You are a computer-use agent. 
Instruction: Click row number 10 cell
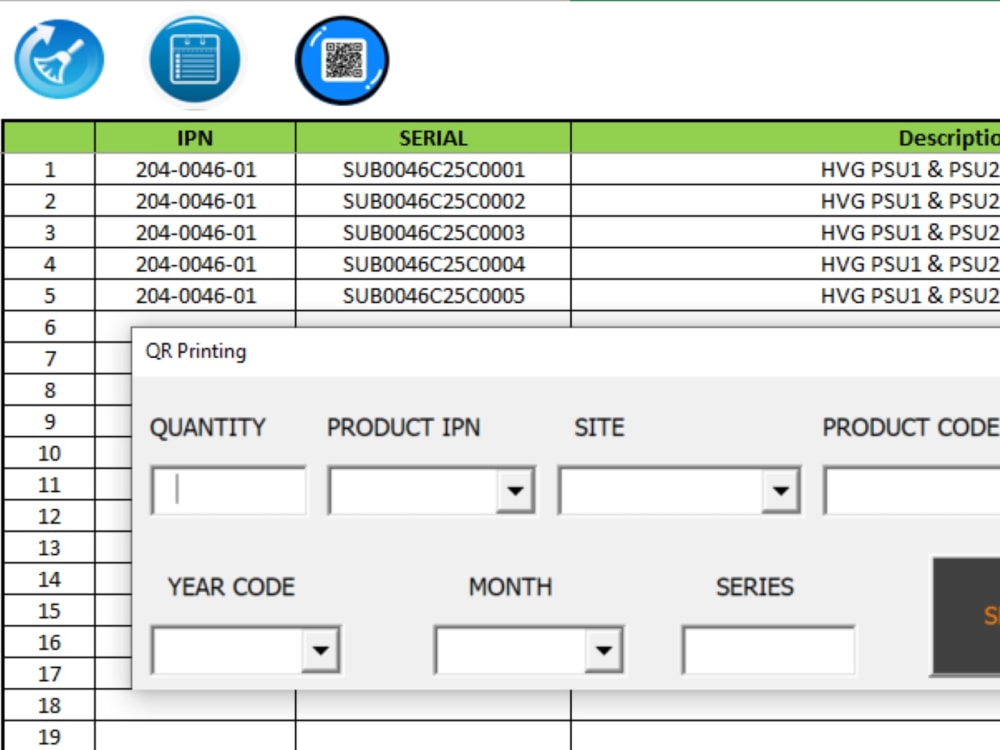pos(50,453)
